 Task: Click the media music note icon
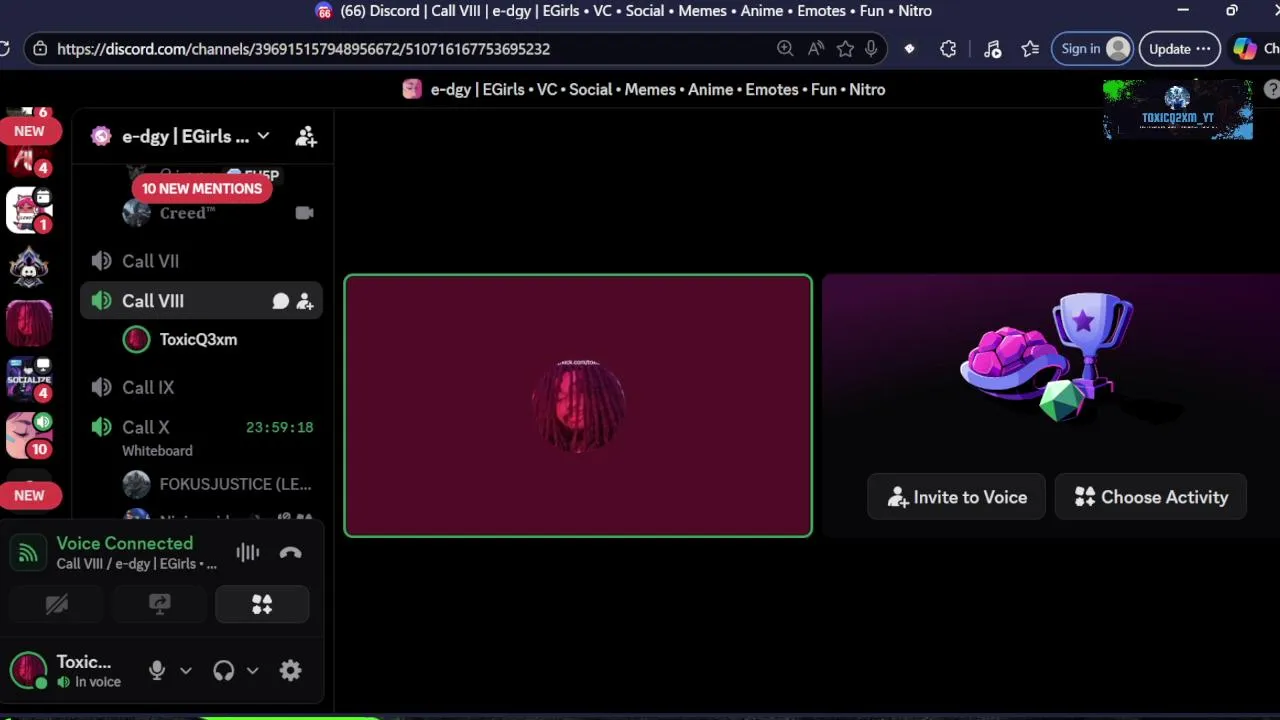click(992, 48)
